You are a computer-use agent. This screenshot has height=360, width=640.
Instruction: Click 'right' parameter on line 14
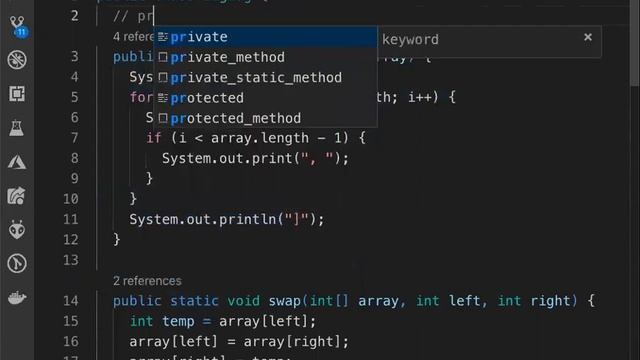click(550, 301)
